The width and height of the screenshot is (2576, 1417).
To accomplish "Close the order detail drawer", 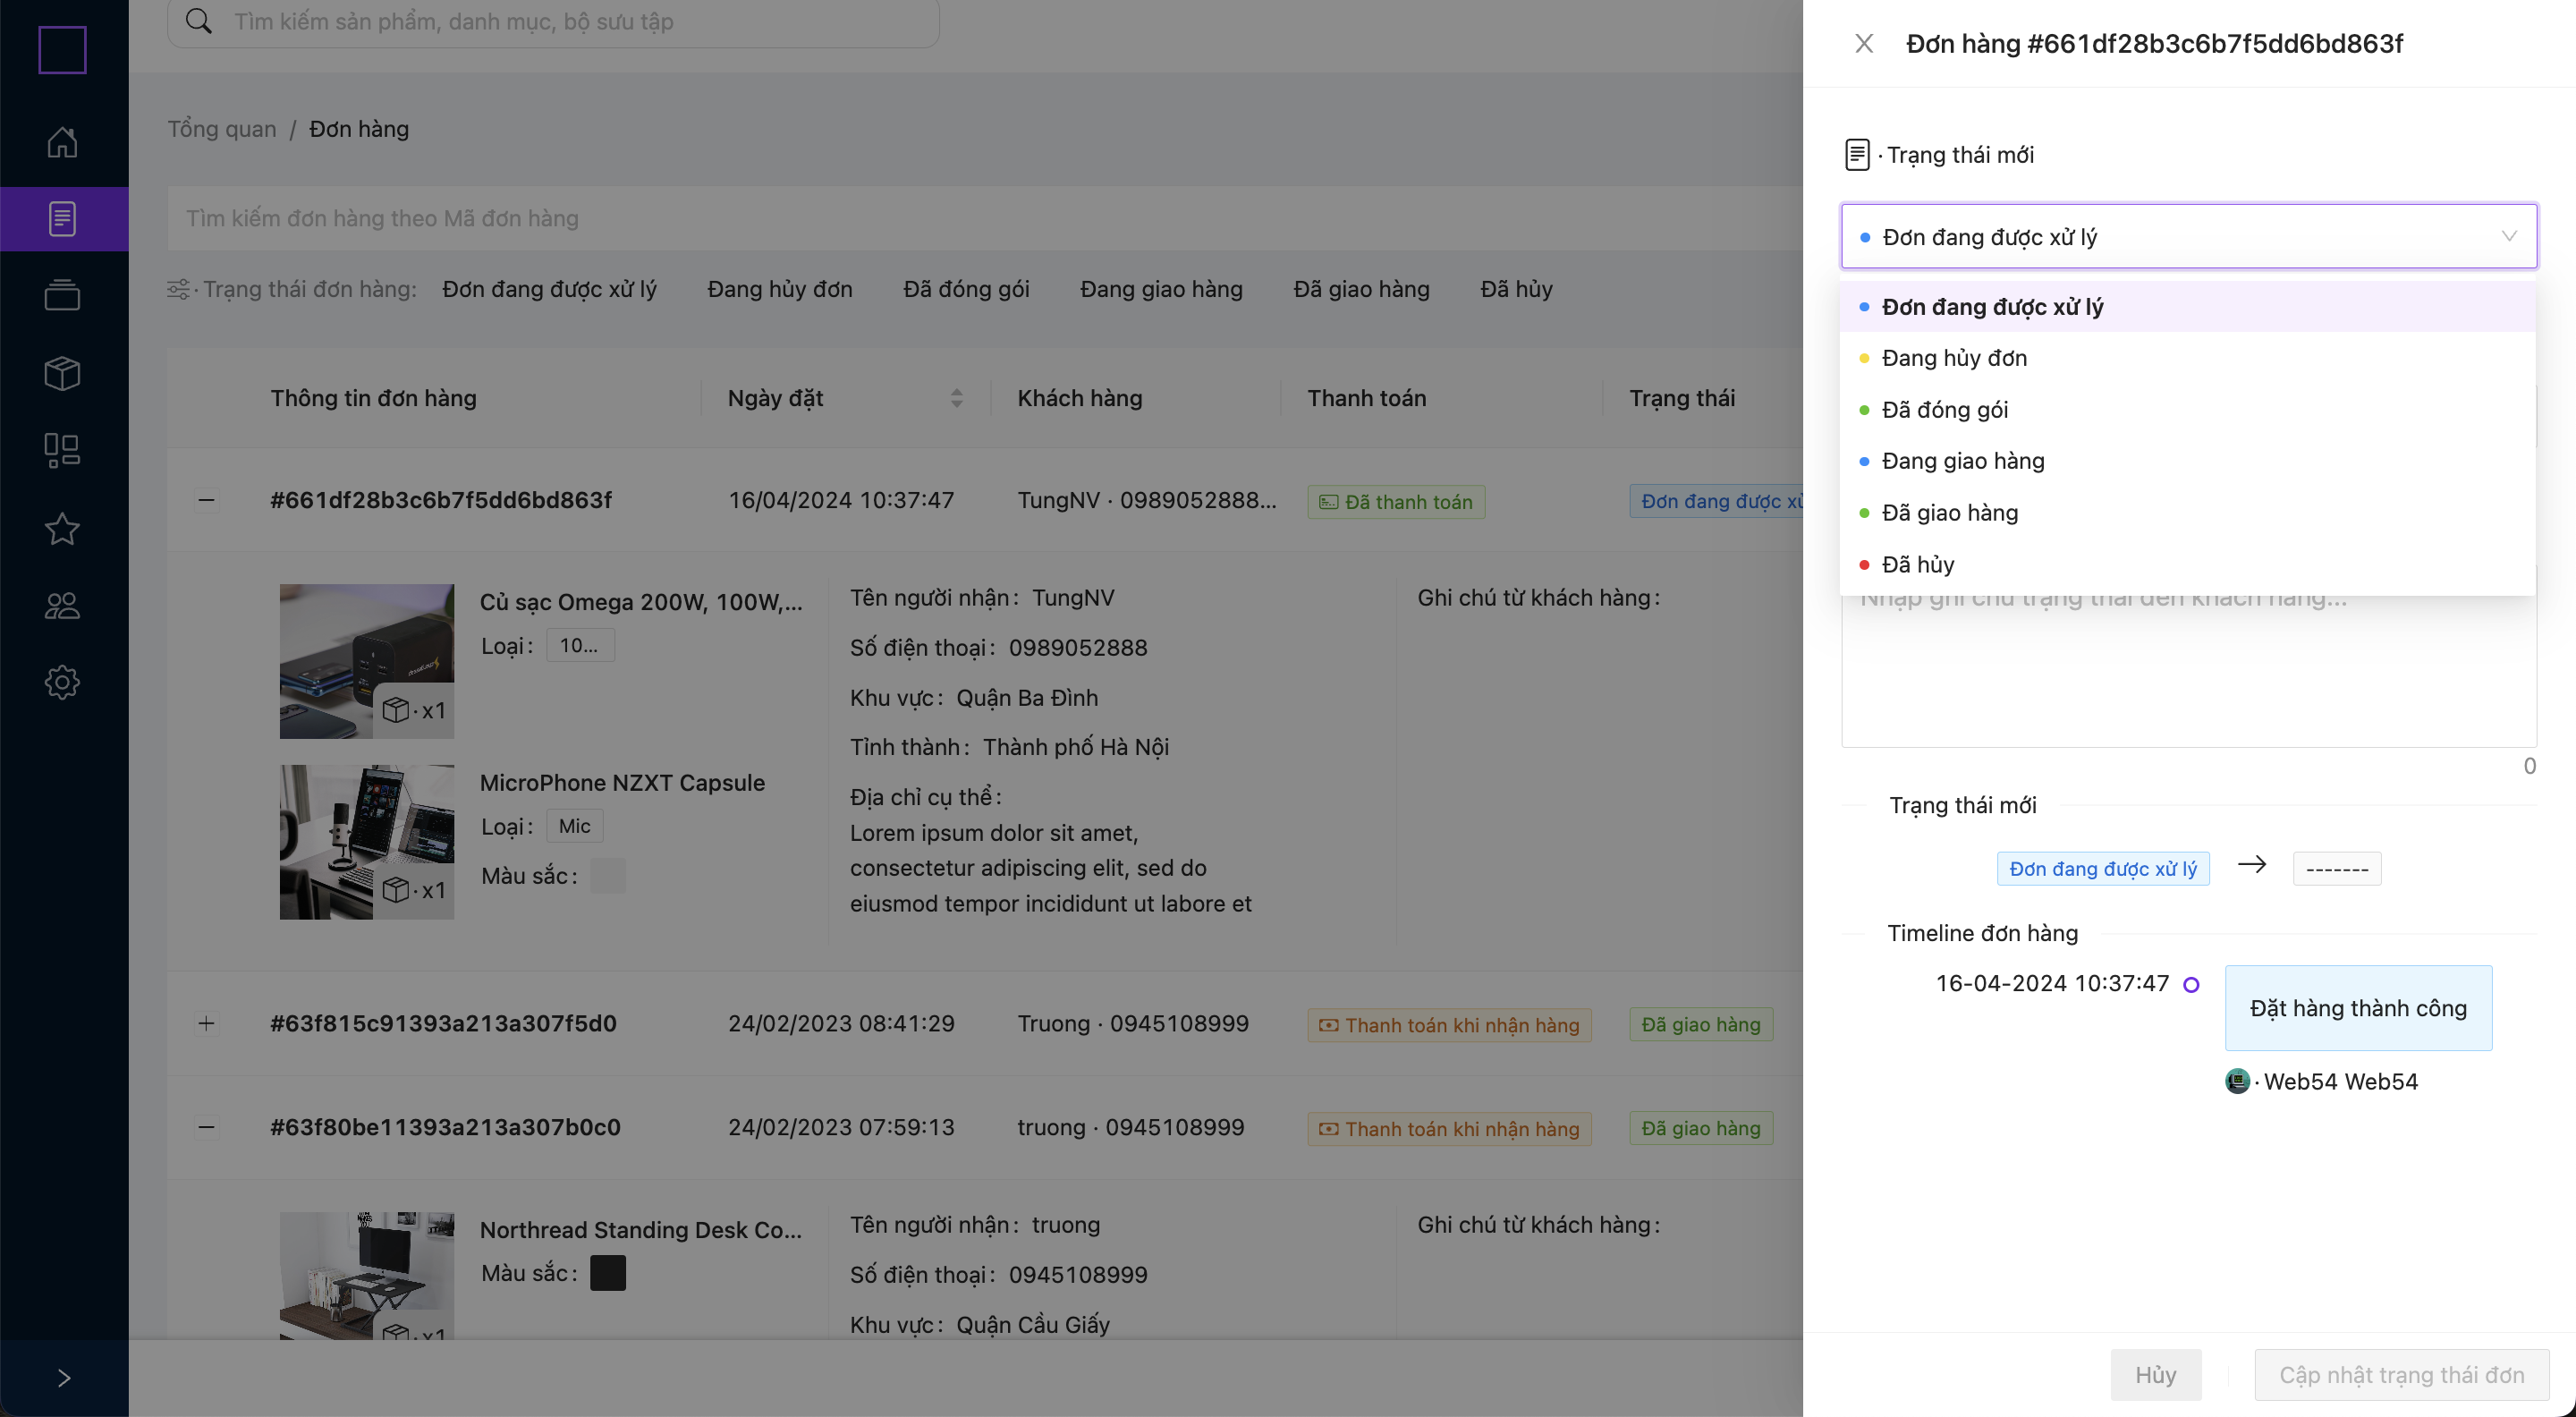I will click(1864, 44).
